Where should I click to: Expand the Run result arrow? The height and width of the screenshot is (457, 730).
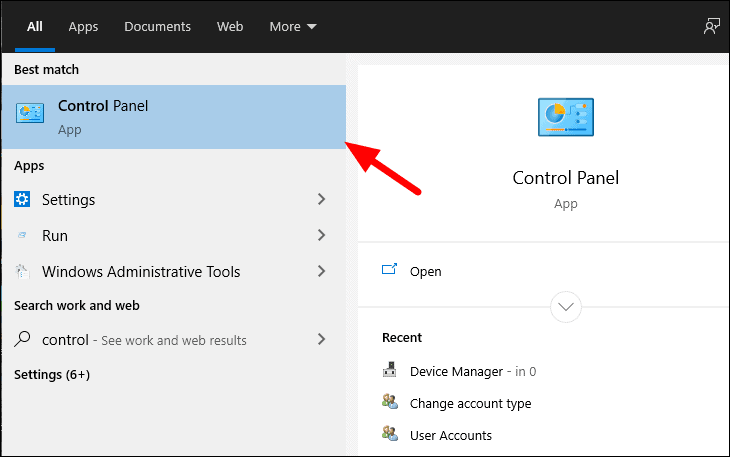coord(321,235)
